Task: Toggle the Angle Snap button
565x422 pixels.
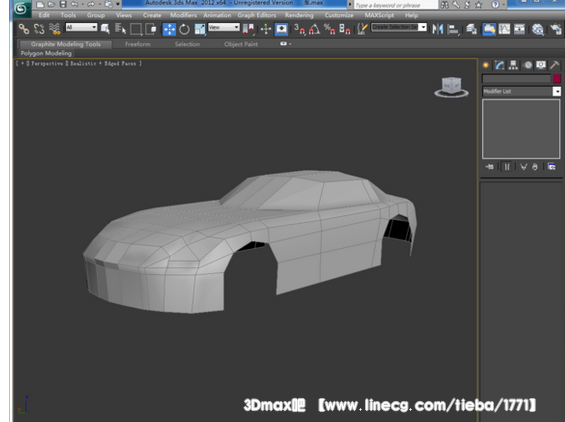Action: [314, 29]
